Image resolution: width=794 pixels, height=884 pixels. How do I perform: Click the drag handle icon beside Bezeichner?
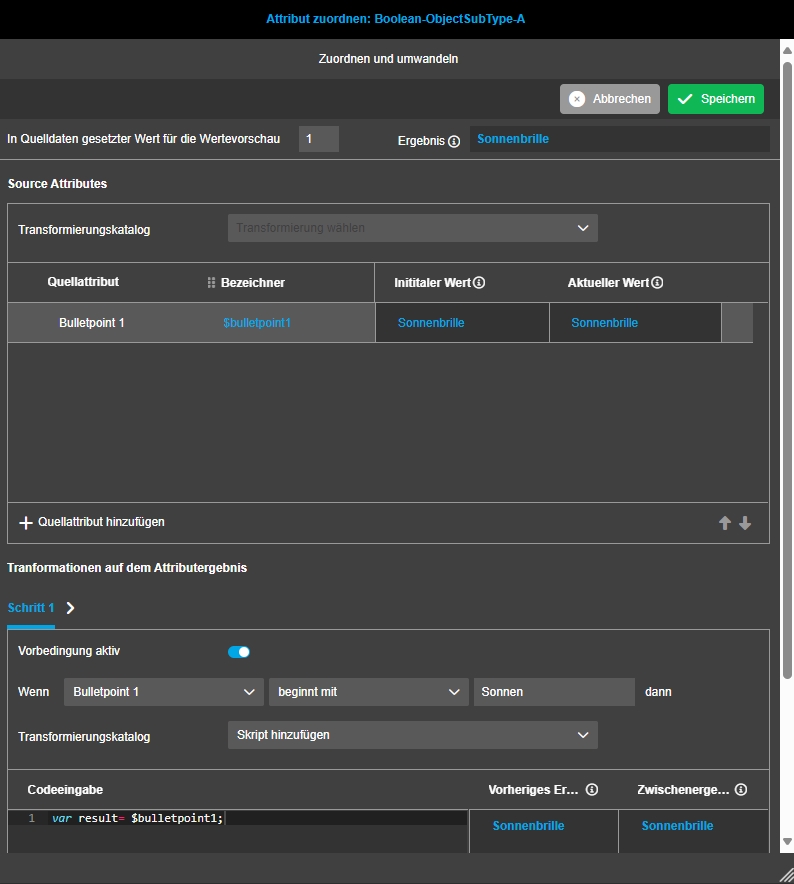(x=211, y=283)
